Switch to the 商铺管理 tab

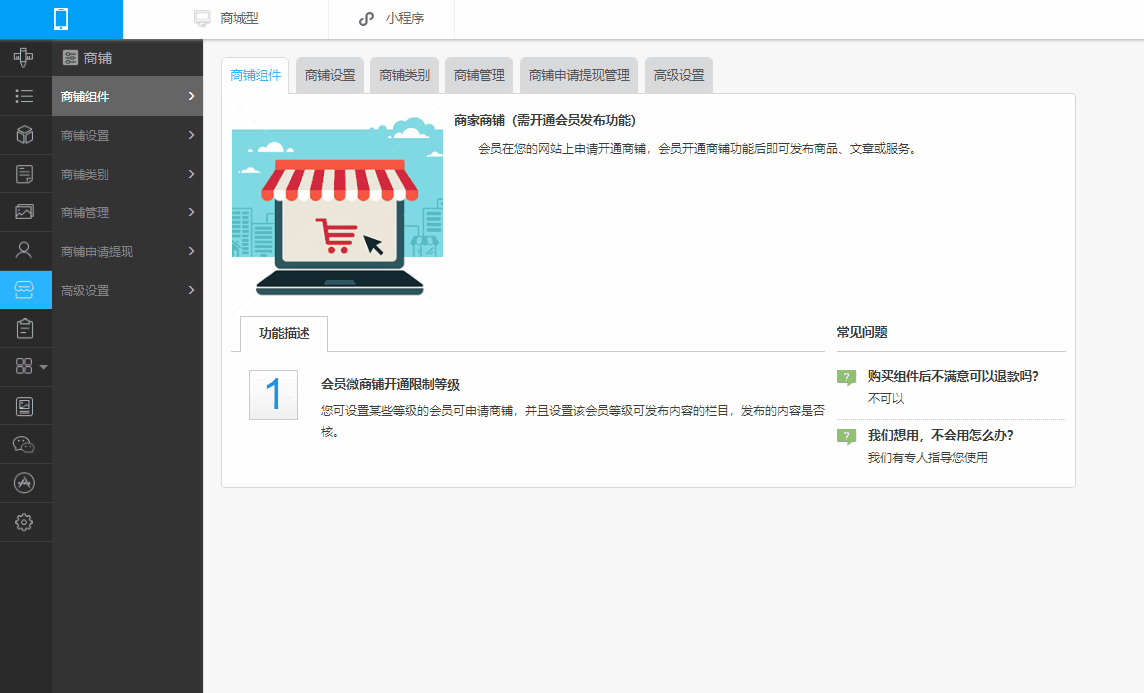[479, 75]
